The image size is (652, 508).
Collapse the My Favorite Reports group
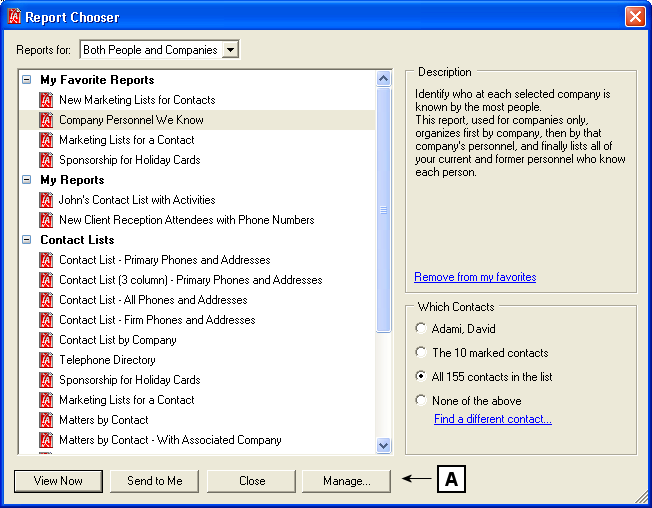point(27,79)
